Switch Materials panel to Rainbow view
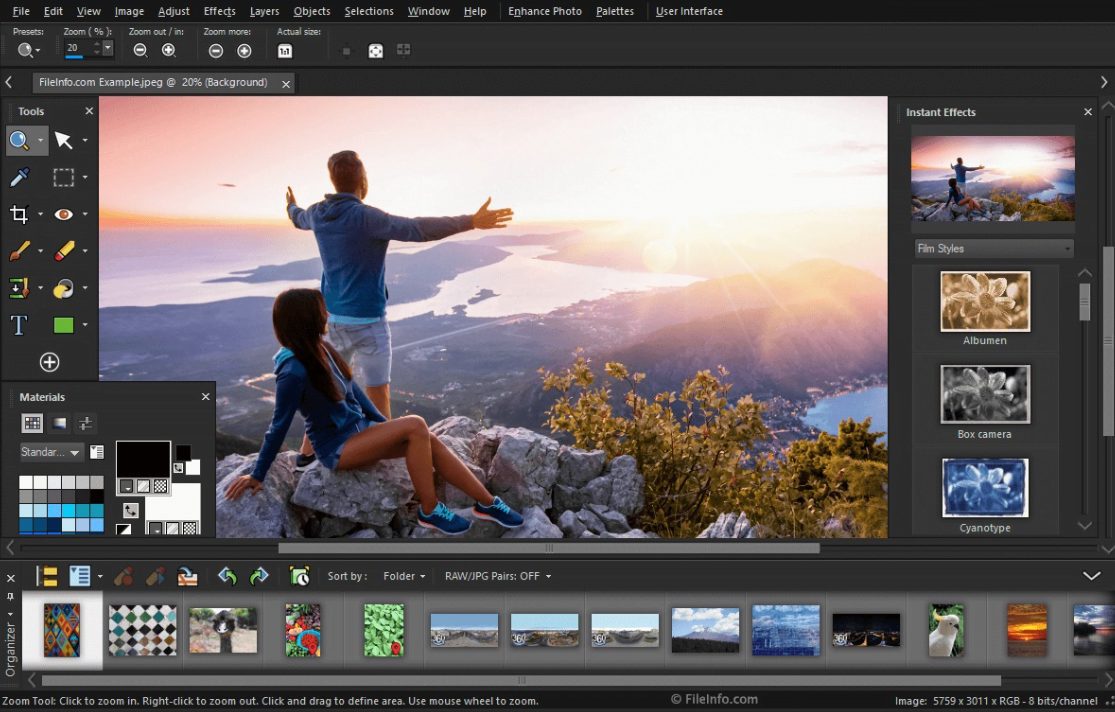Screen dimensions: 1115x712 point(58,423)
